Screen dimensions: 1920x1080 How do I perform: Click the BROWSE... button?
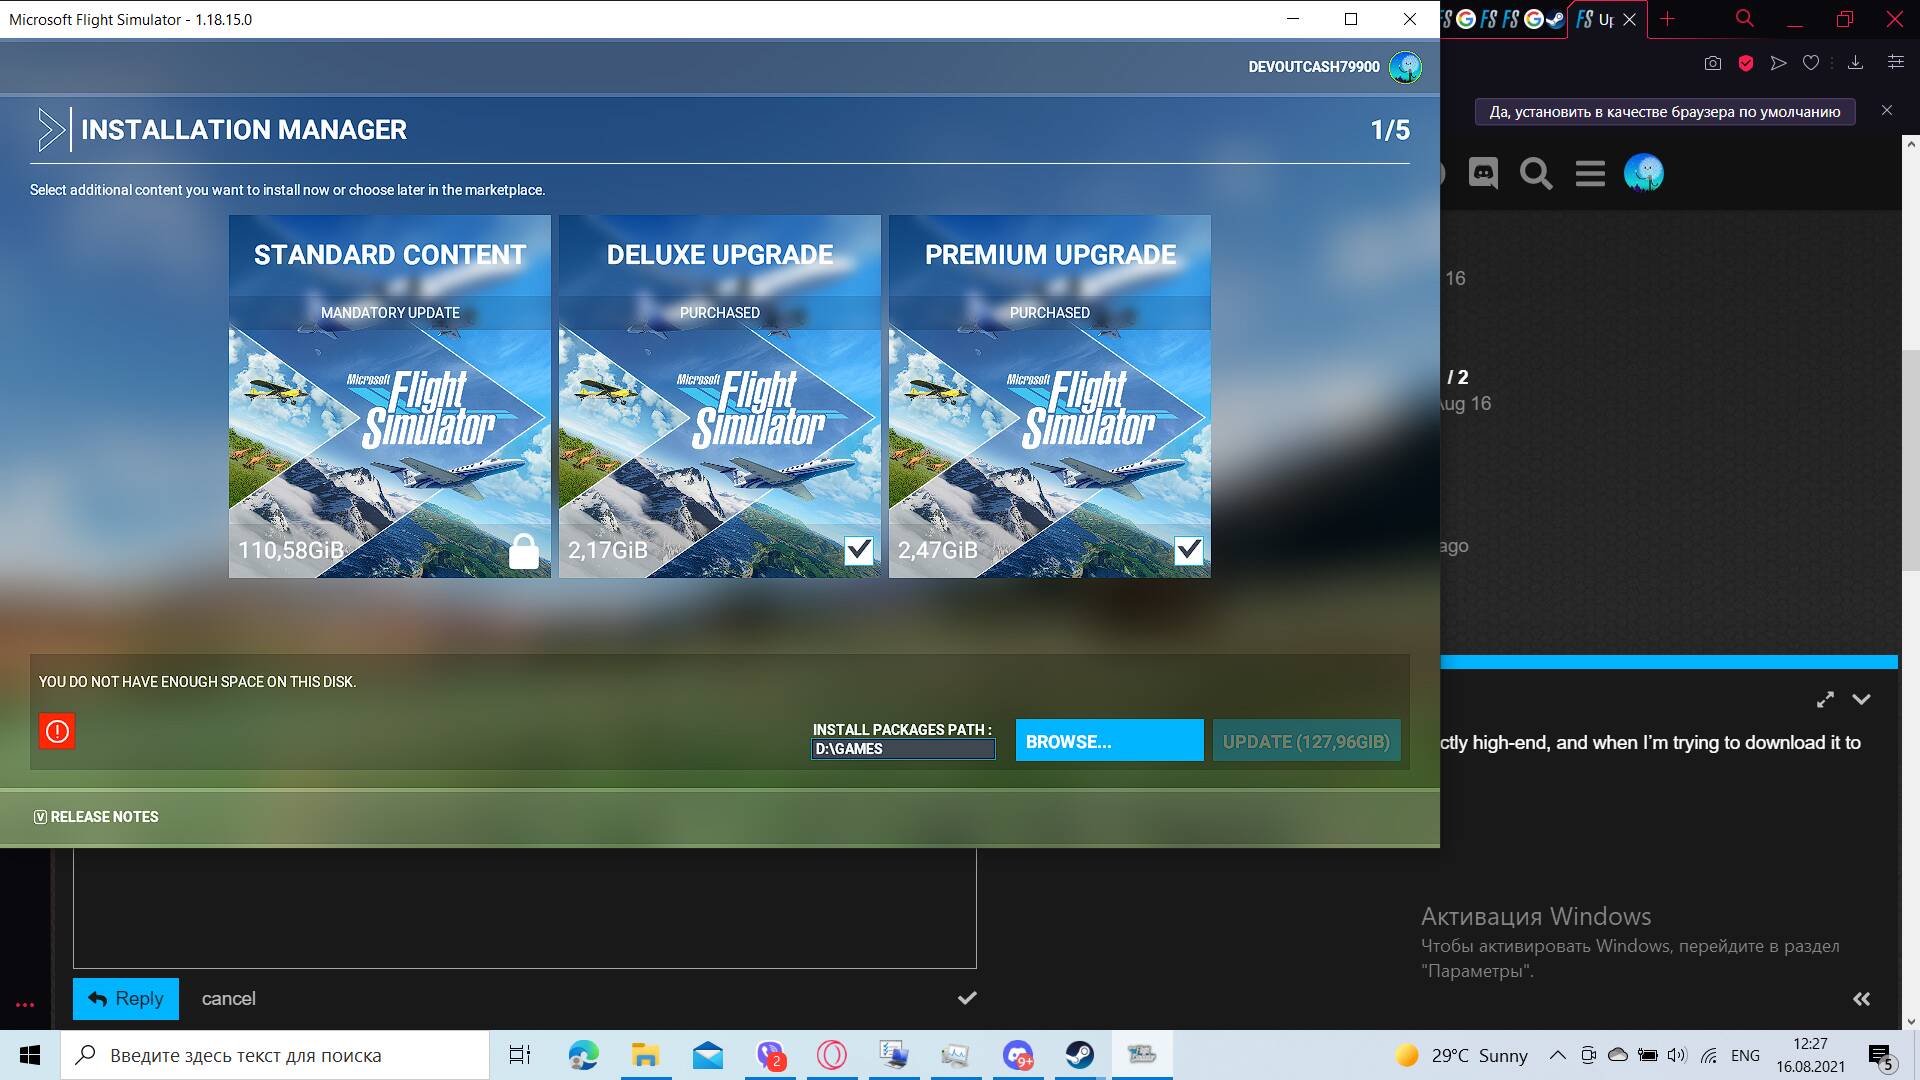pos(1110,741)
